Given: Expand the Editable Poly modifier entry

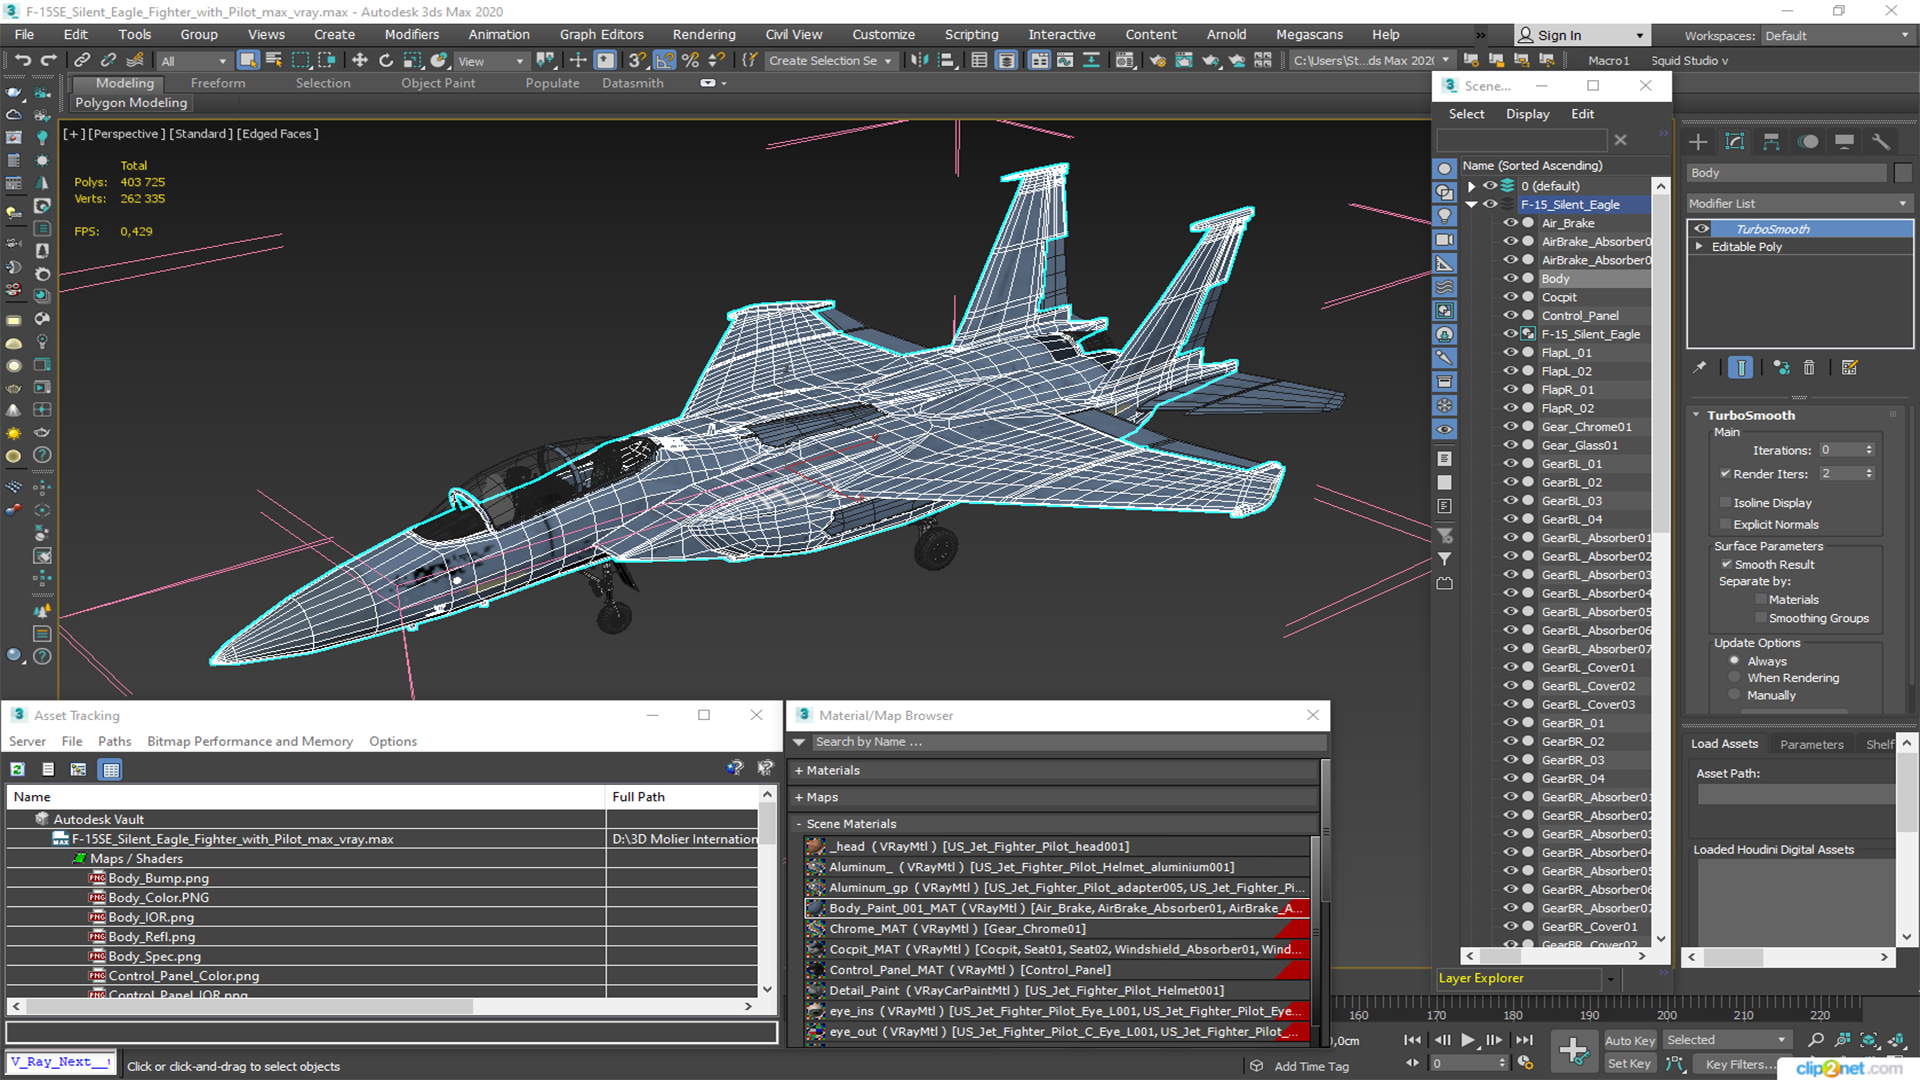Looking at the screenshot, I should point(1699,247).
